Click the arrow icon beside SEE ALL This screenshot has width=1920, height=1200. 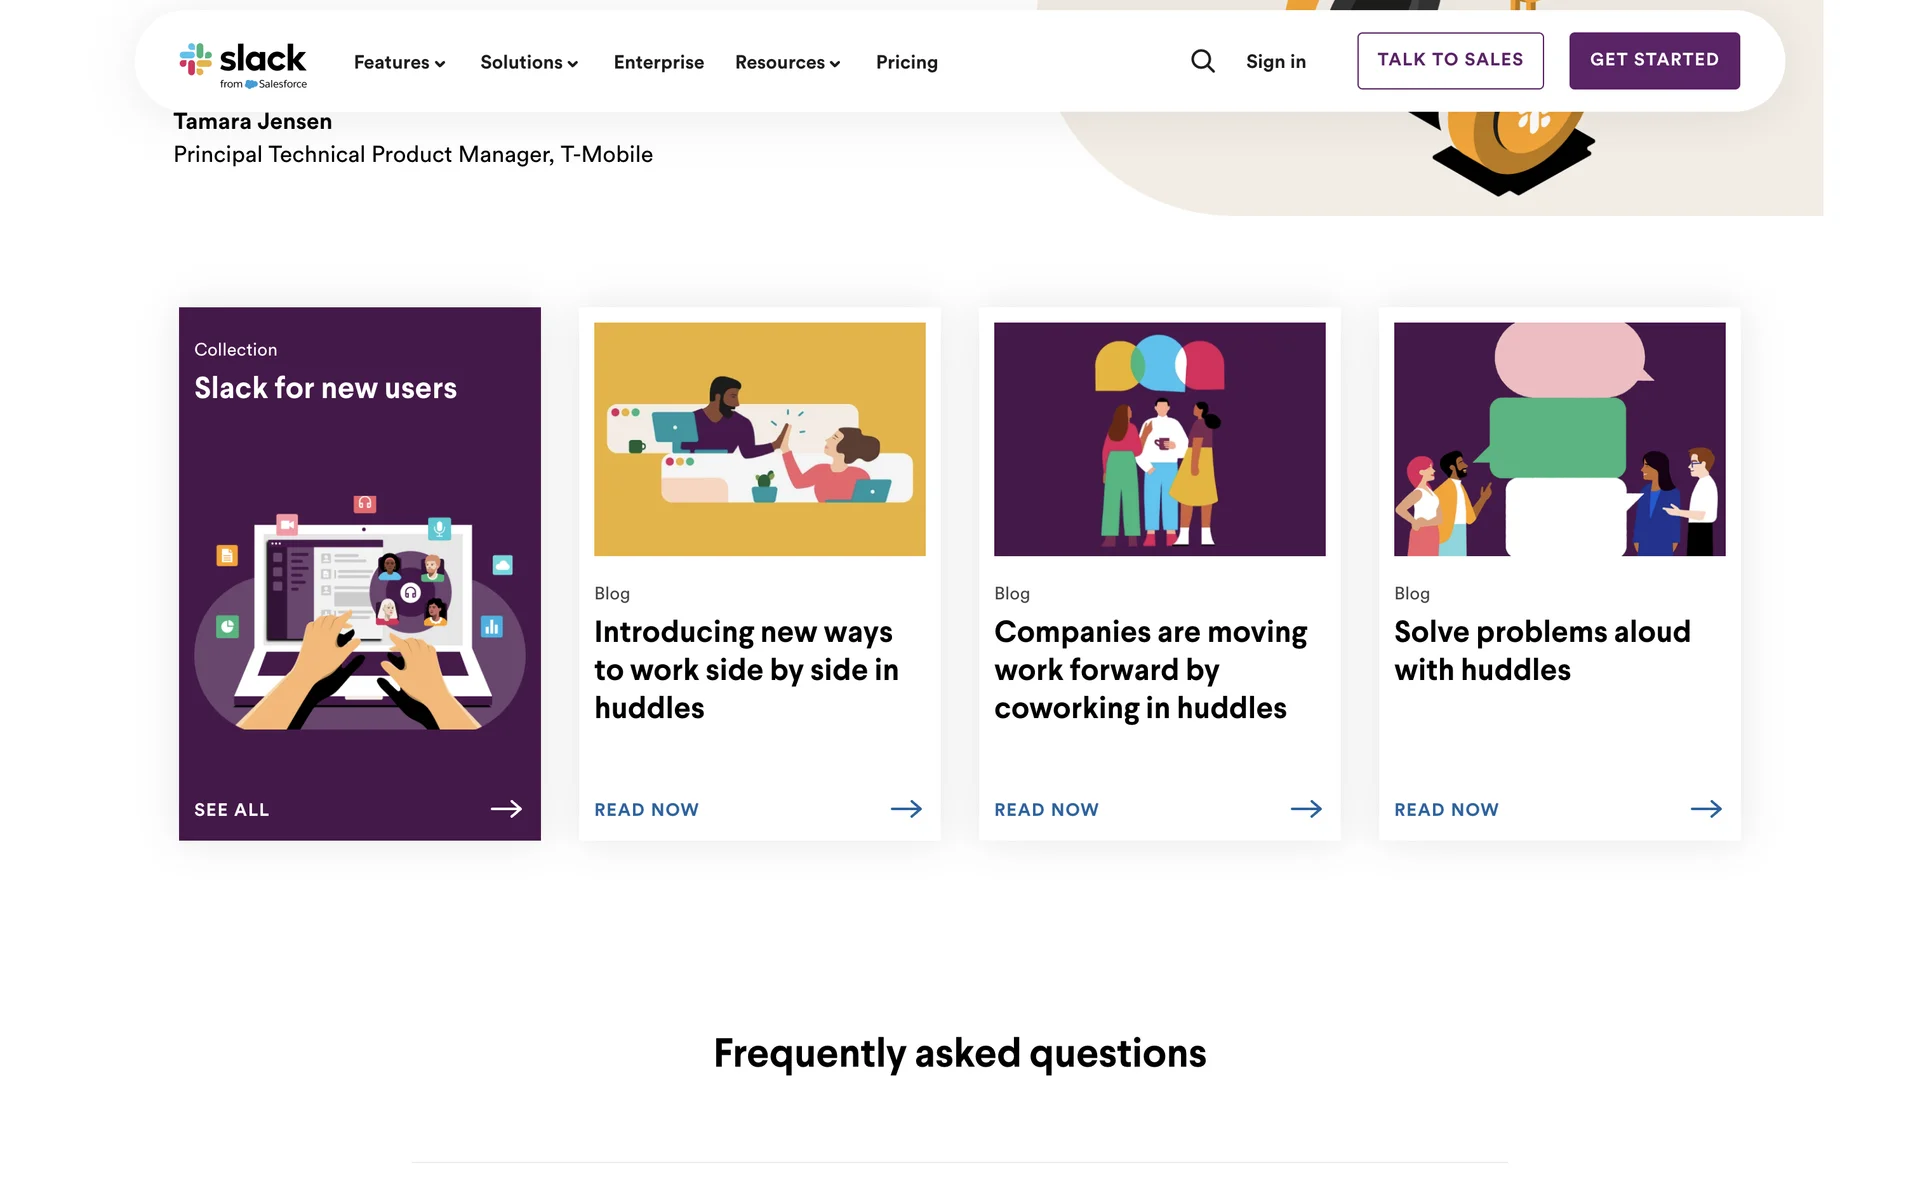point(506,809)
